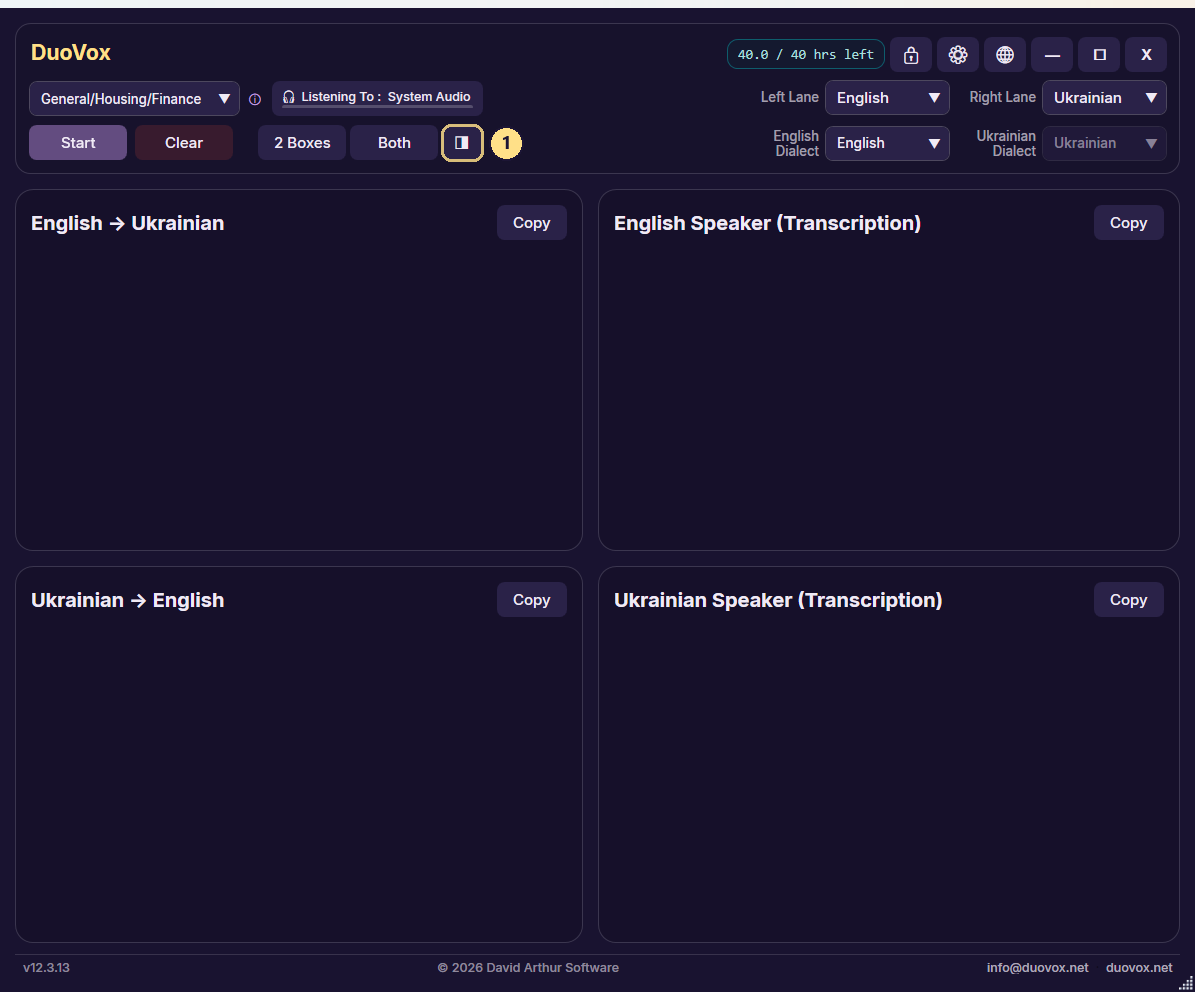Minimize the DuoVox window

pyautogui.click(x=1052, y=55)
